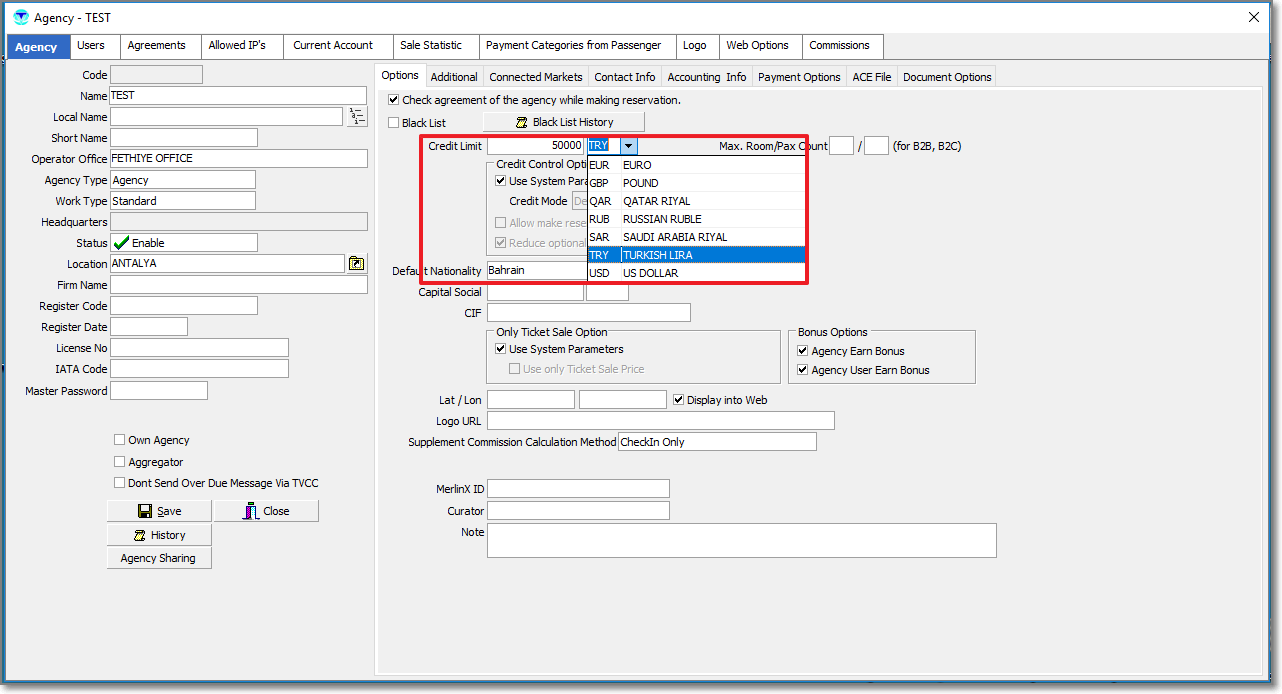This screenshot has width=1282, height=694.
Task: Close the Agency - TEST window
Action: coord(1254,17)
